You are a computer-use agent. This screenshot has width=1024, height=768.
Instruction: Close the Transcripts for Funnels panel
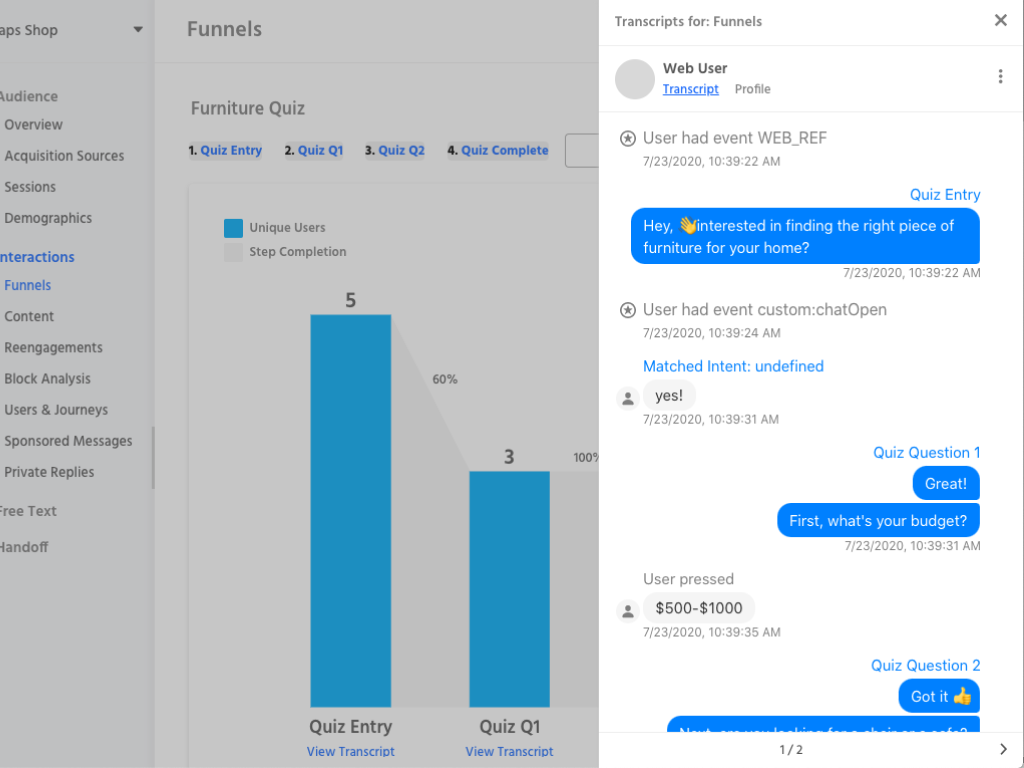pyautogui.click(x=1000, y=20)
